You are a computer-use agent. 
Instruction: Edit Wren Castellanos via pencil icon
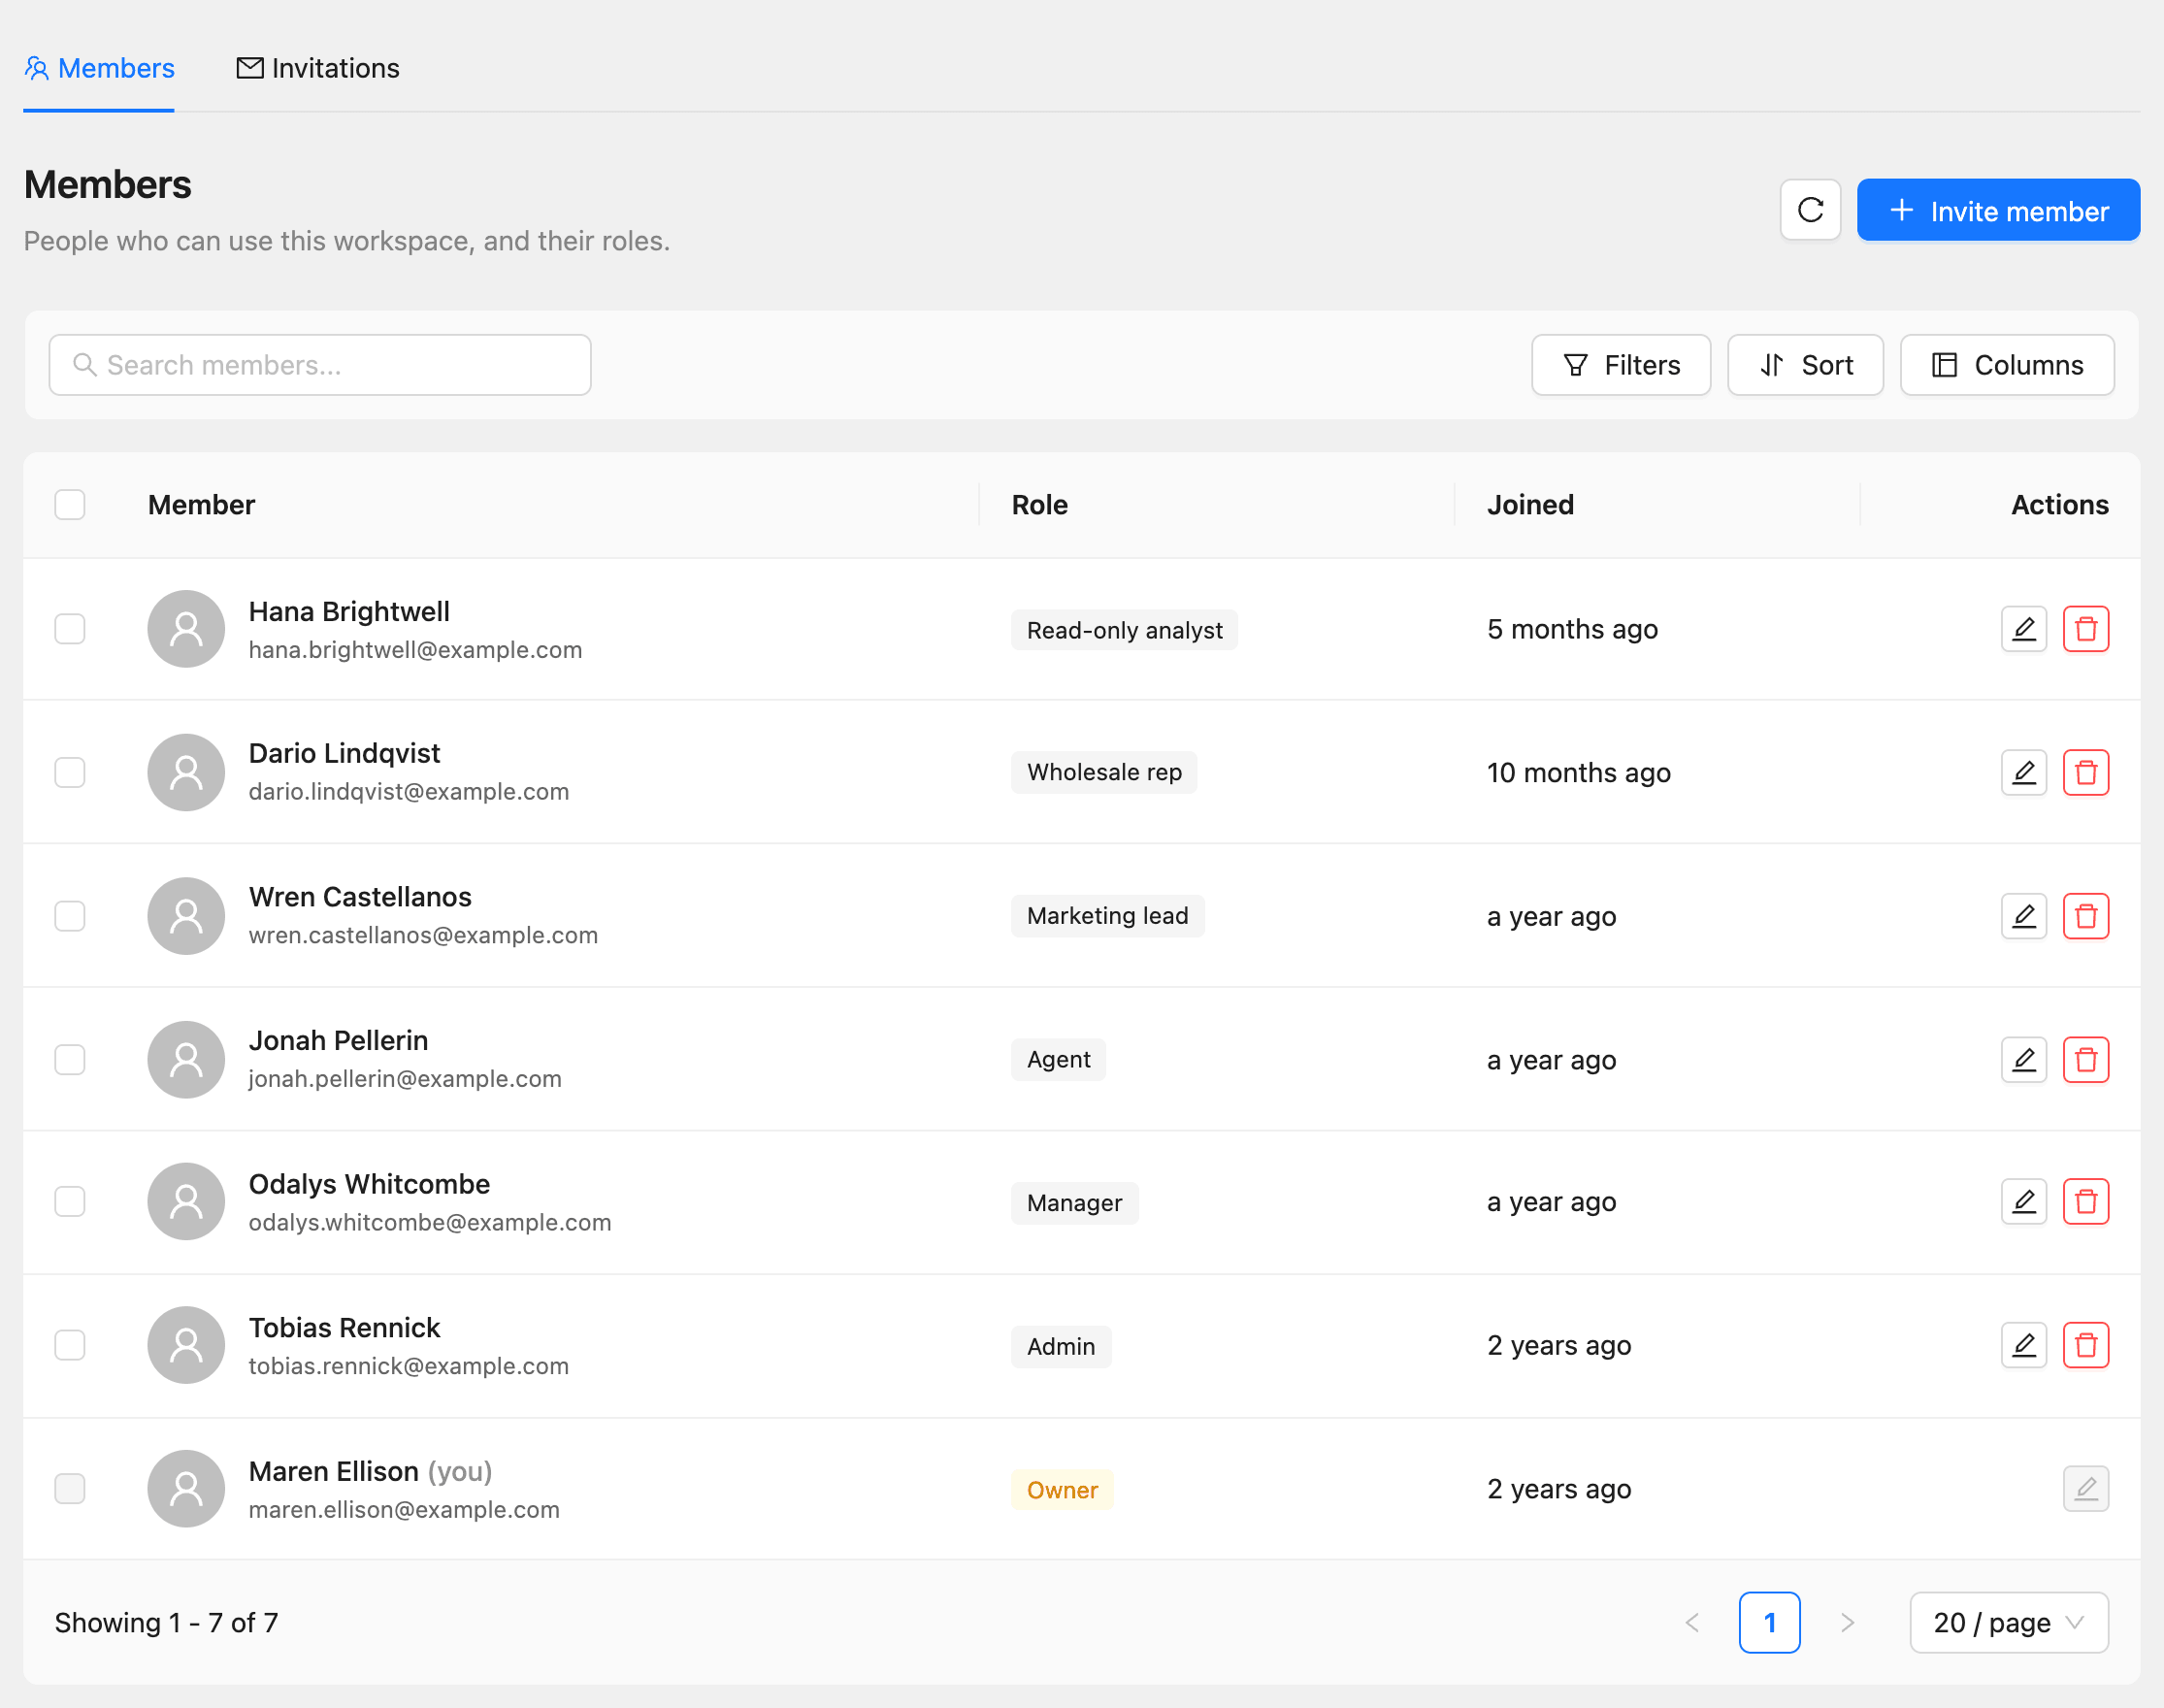[2024, 916]
